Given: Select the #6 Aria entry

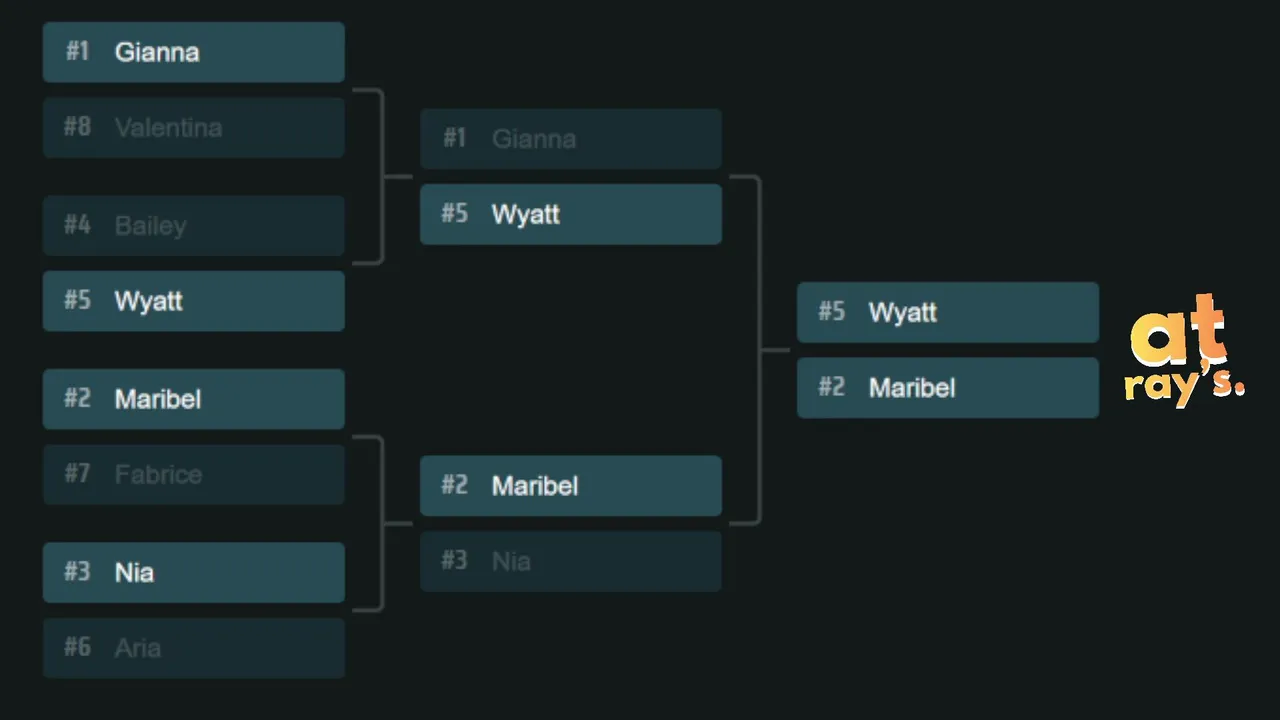Looking at the screenshot, I should pos(193,648).
